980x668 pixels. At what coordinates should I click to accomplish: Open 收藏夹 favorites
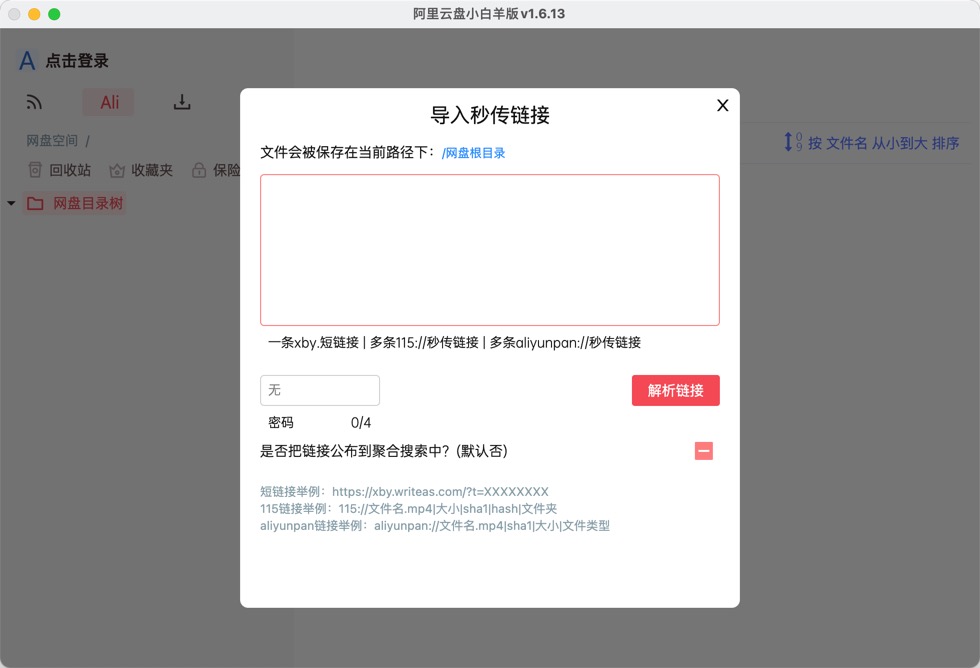(x=141, y=170)
